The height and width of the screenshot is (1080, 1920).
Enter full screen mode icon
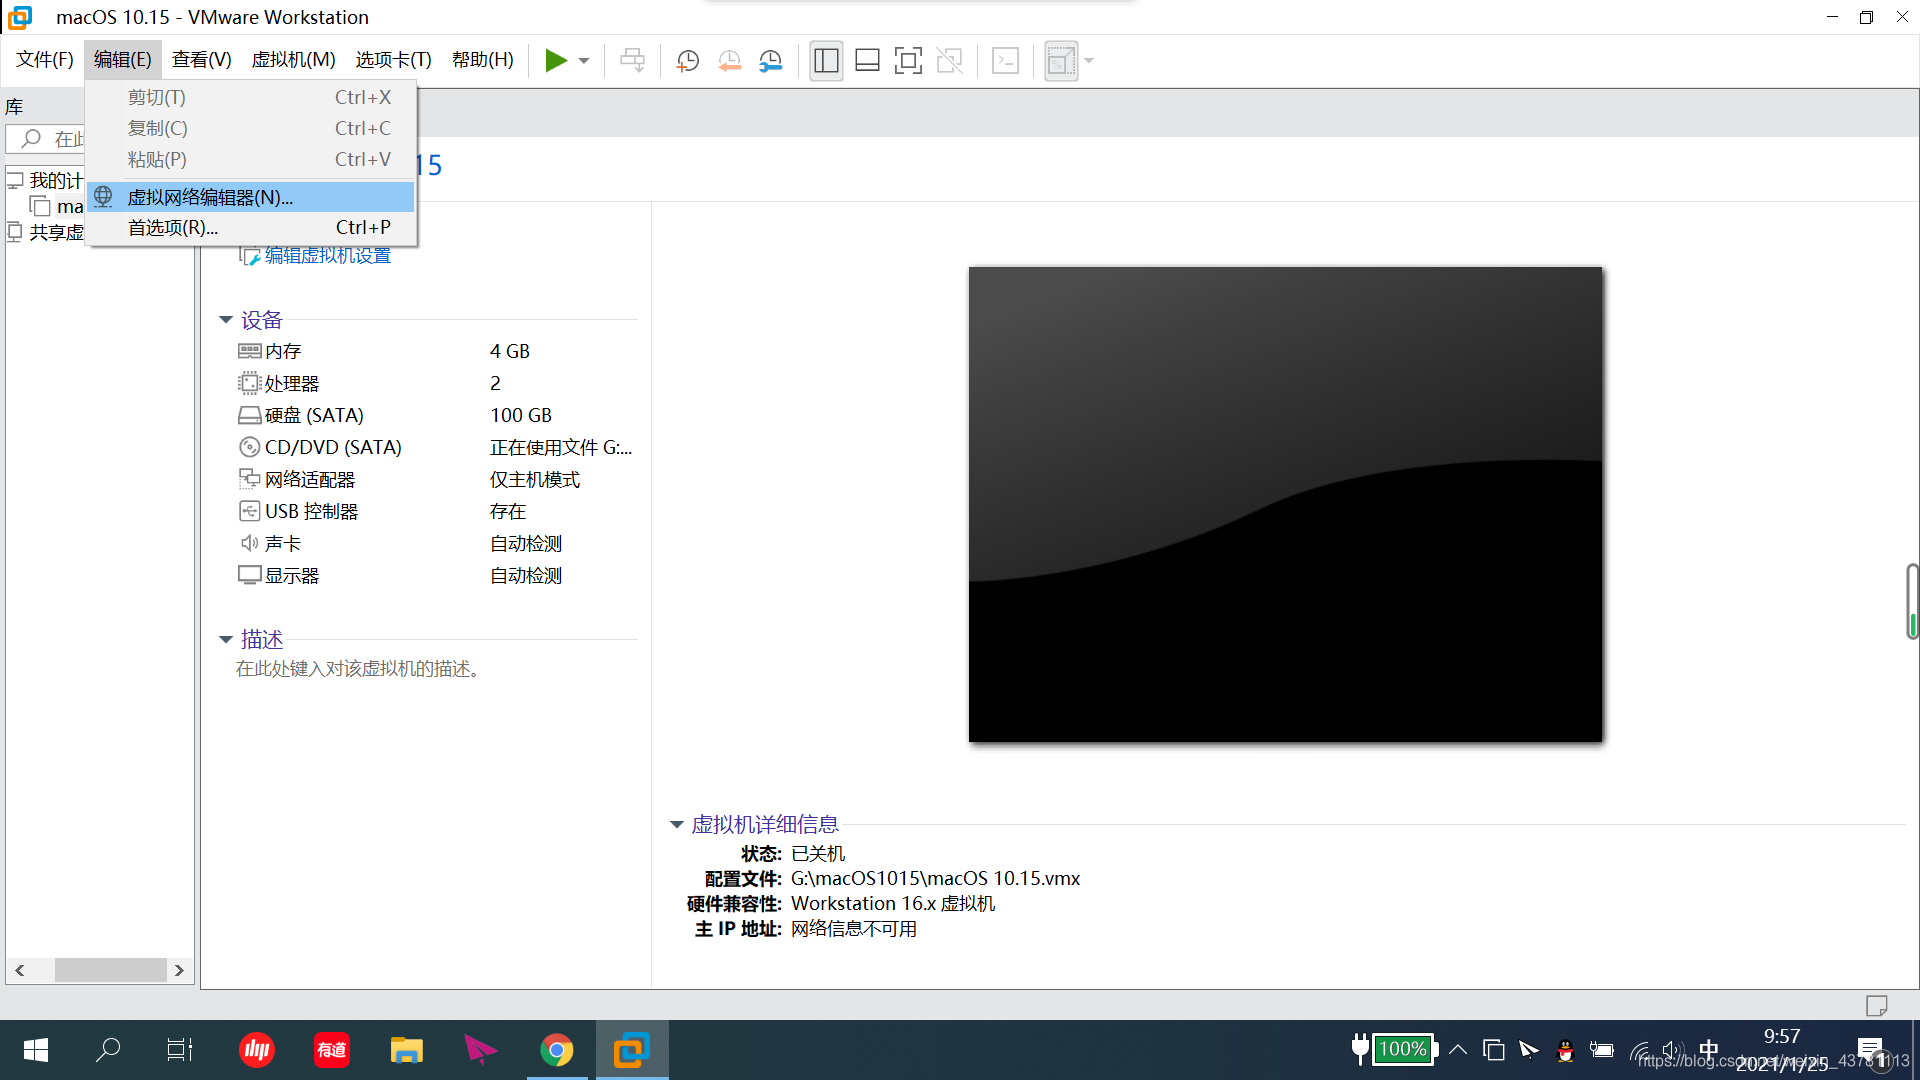(x=908, y=61)
